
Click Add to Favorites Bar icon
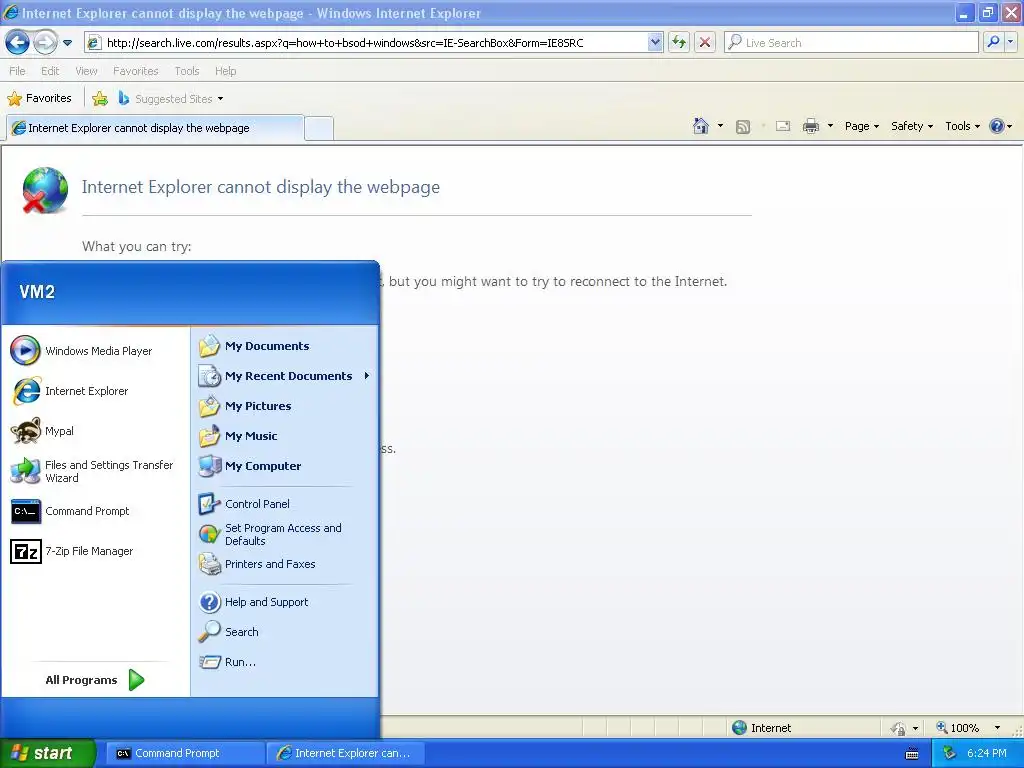click(x=100, y=99)
